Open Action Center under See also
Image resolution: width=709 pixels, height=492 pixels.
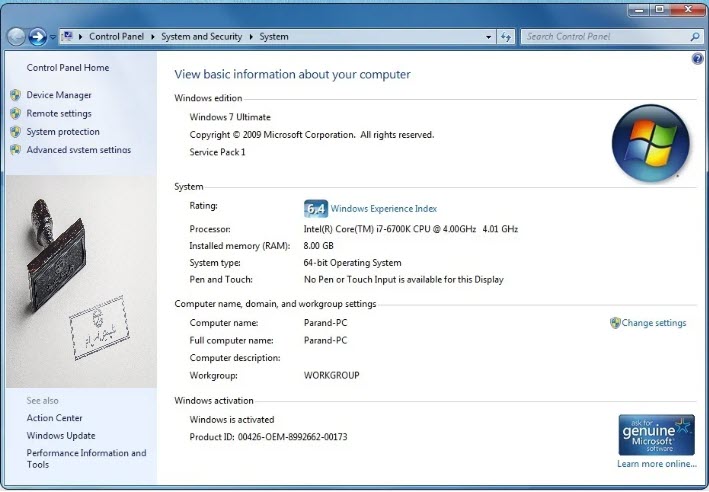54,418
